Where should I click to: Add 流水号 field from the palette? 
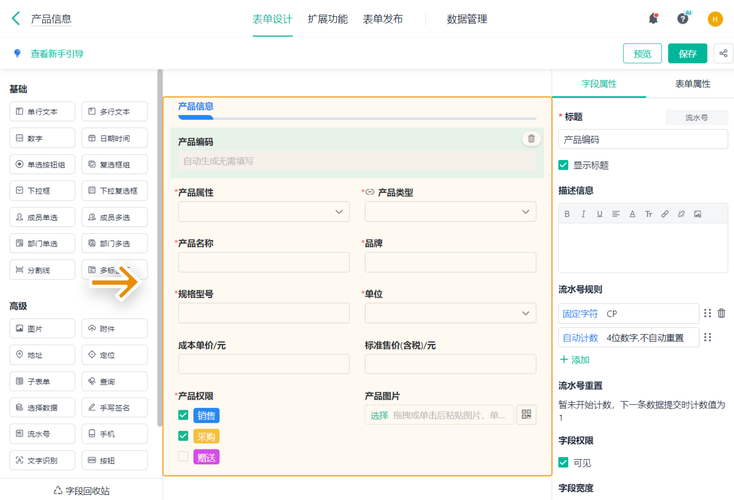[42, 434]
